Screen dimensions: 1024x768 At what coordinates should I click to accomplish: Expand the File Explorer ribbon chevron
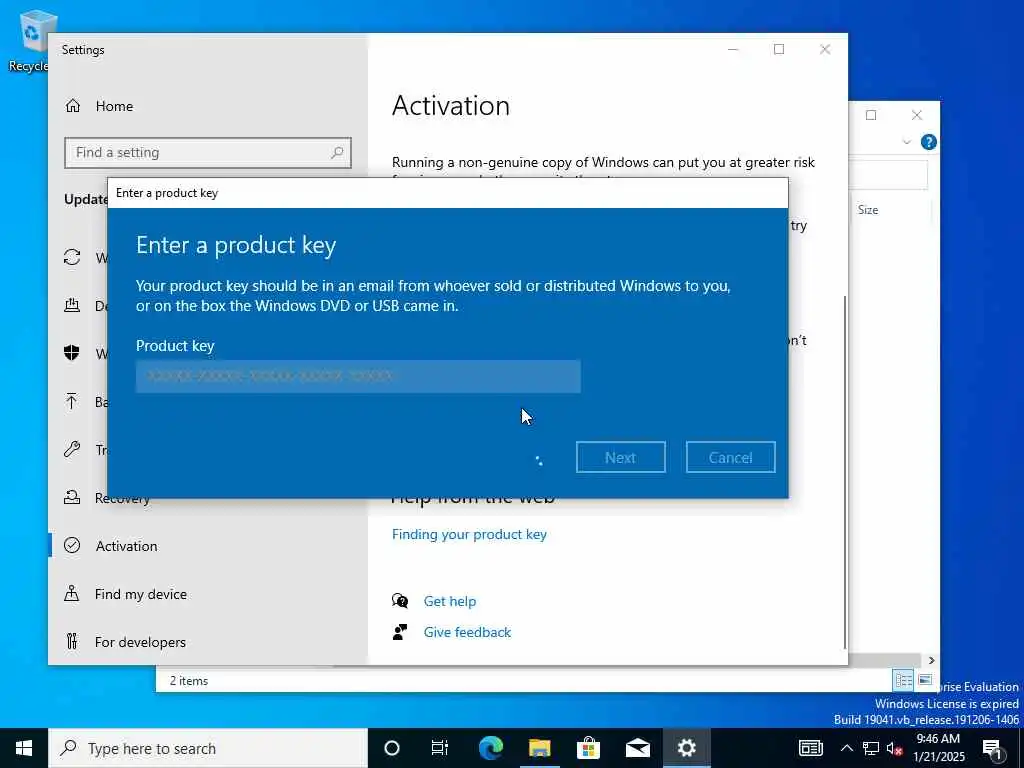pos(906,142)
